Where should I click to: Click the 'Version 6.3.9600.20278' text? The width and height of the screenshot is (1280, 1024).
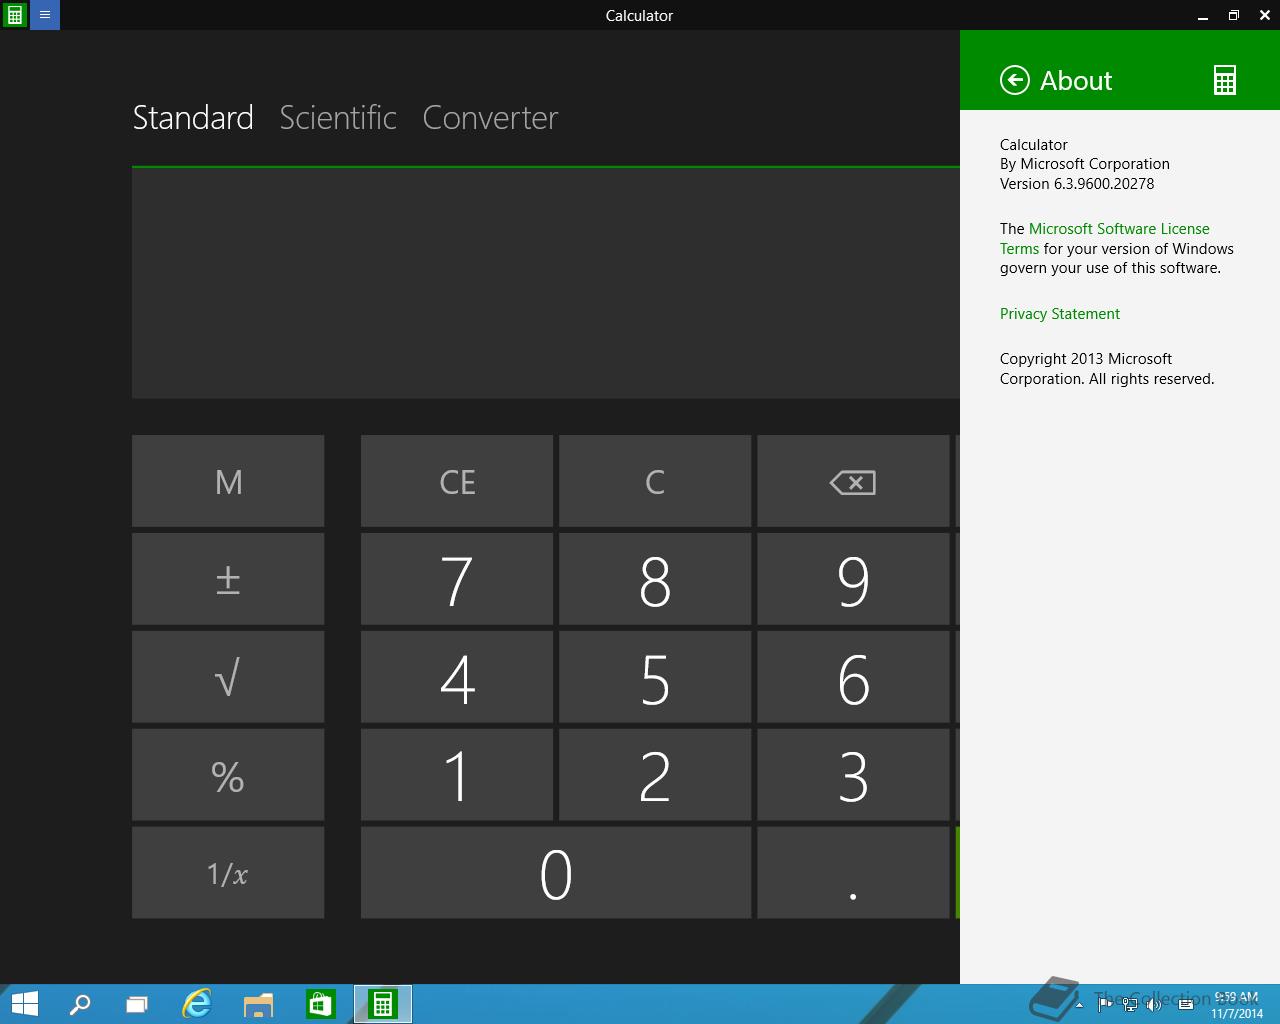tap(1077, 184)
